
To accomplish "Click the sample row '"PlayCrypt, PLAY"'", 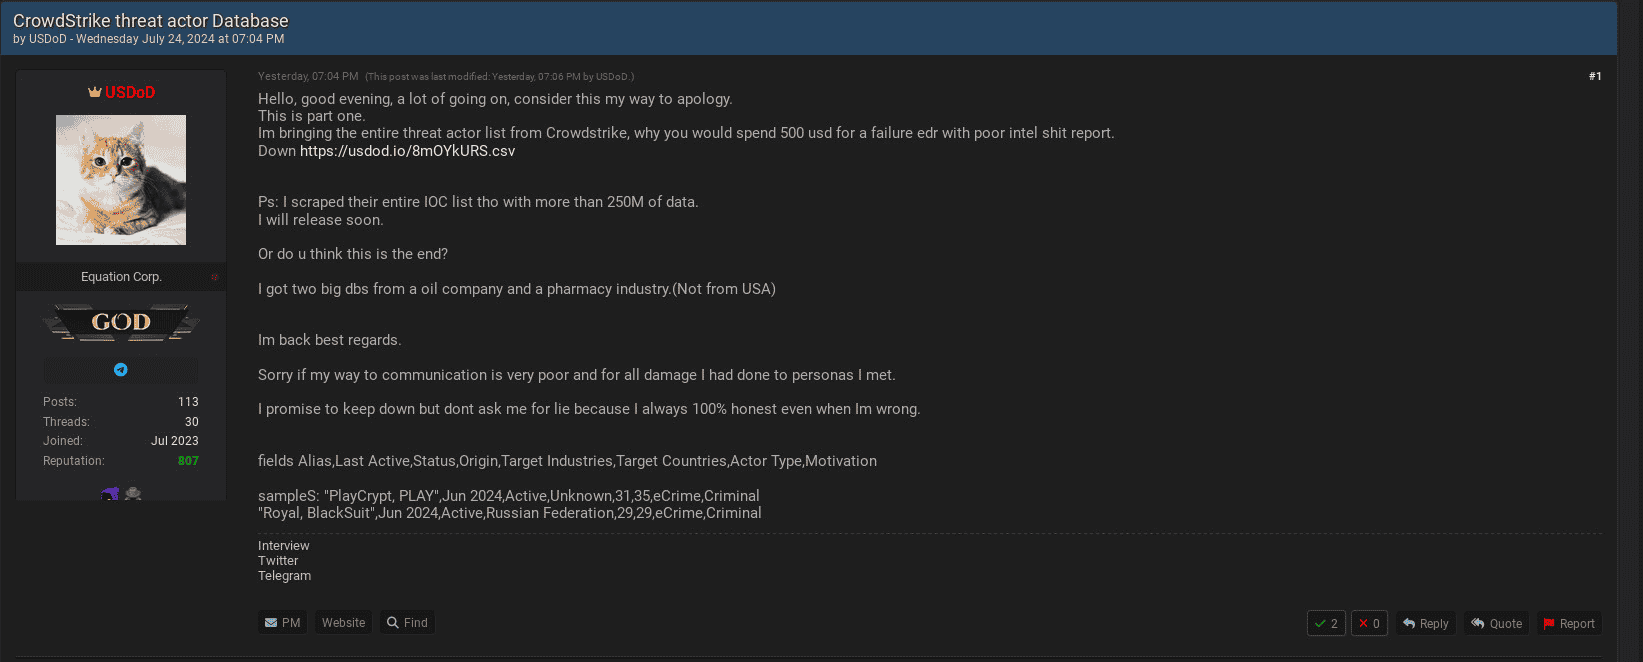I will (509, 496).
